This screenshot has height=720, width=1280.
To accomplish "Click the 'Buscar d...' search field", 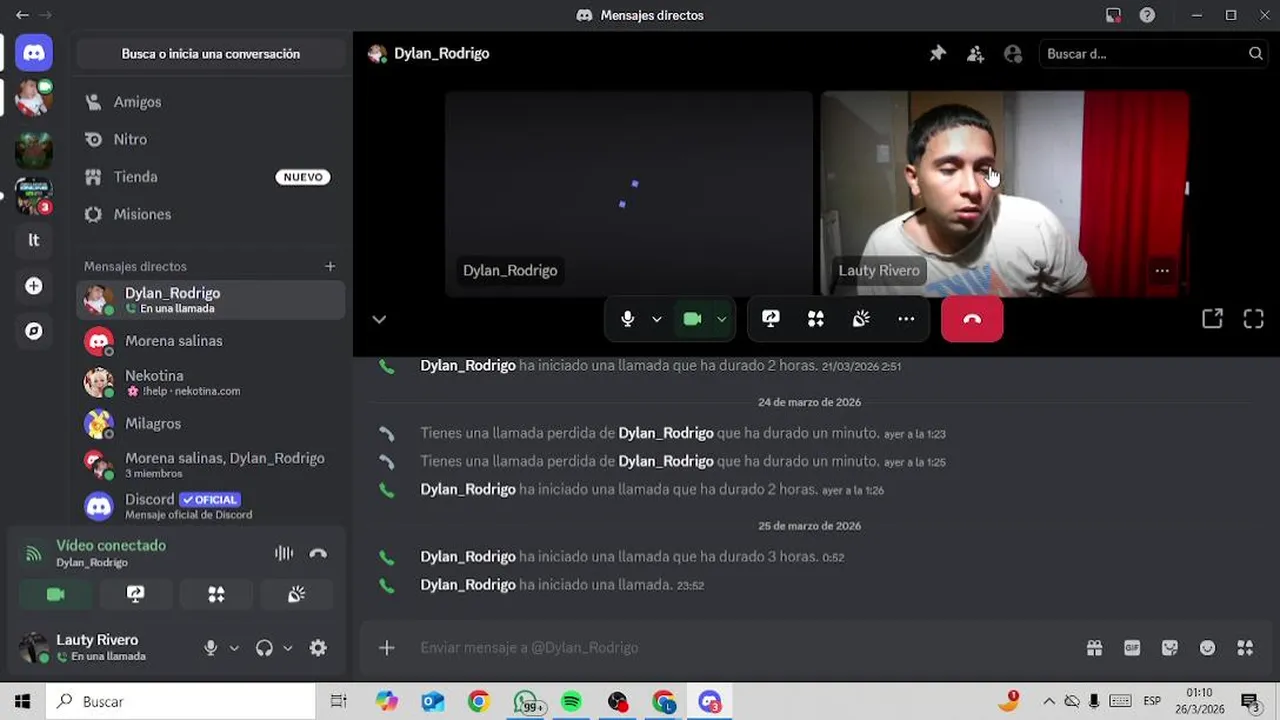I will (x=1154, y=54).
